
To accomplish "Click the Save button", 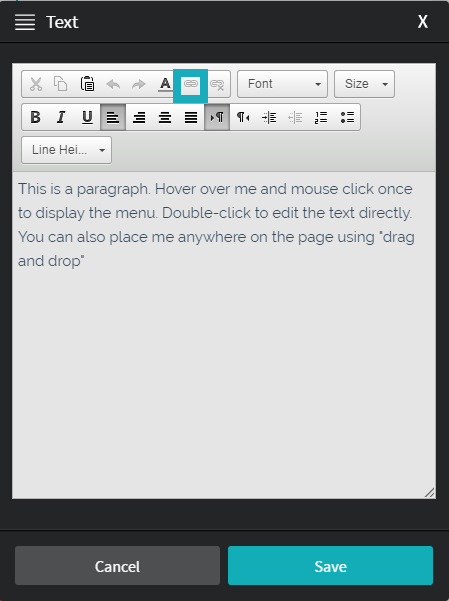I will (331, 566).
